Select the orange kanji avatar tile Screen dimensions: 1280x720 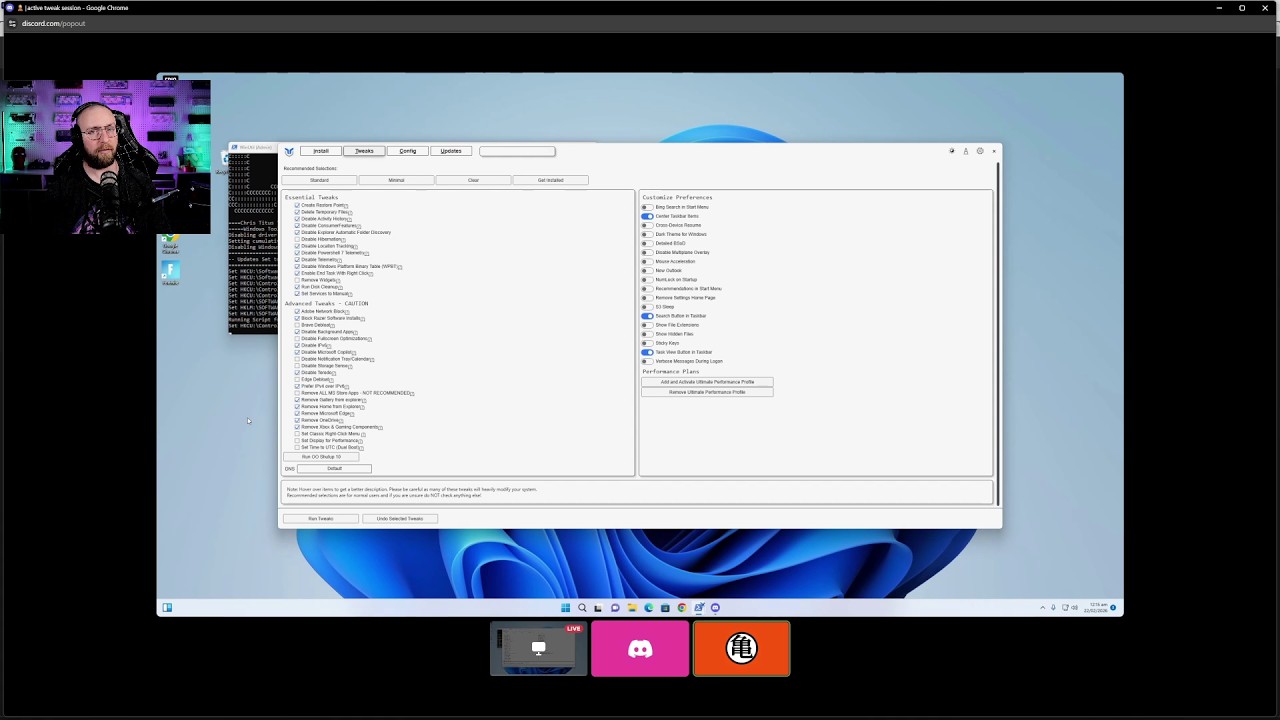tap(741, 649)
